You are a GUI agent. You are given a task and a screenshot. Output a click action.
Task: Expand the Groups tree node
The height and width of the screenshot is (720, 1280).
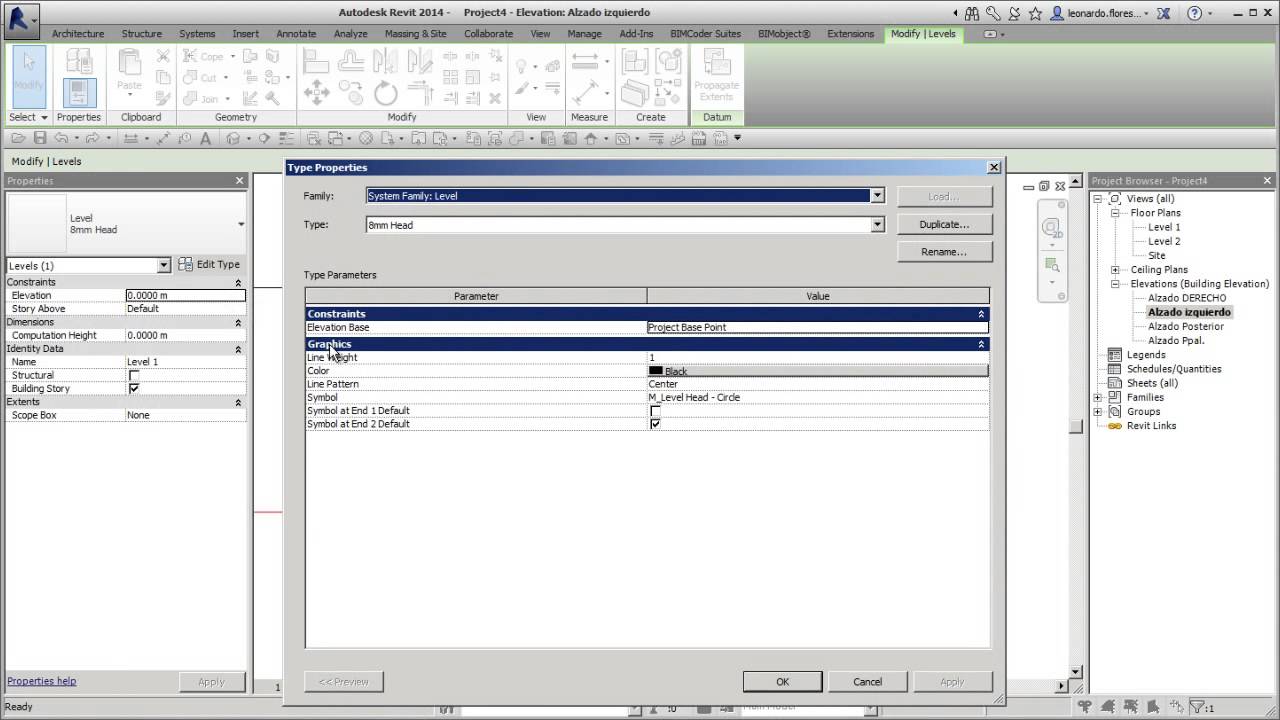[1098, 411]
